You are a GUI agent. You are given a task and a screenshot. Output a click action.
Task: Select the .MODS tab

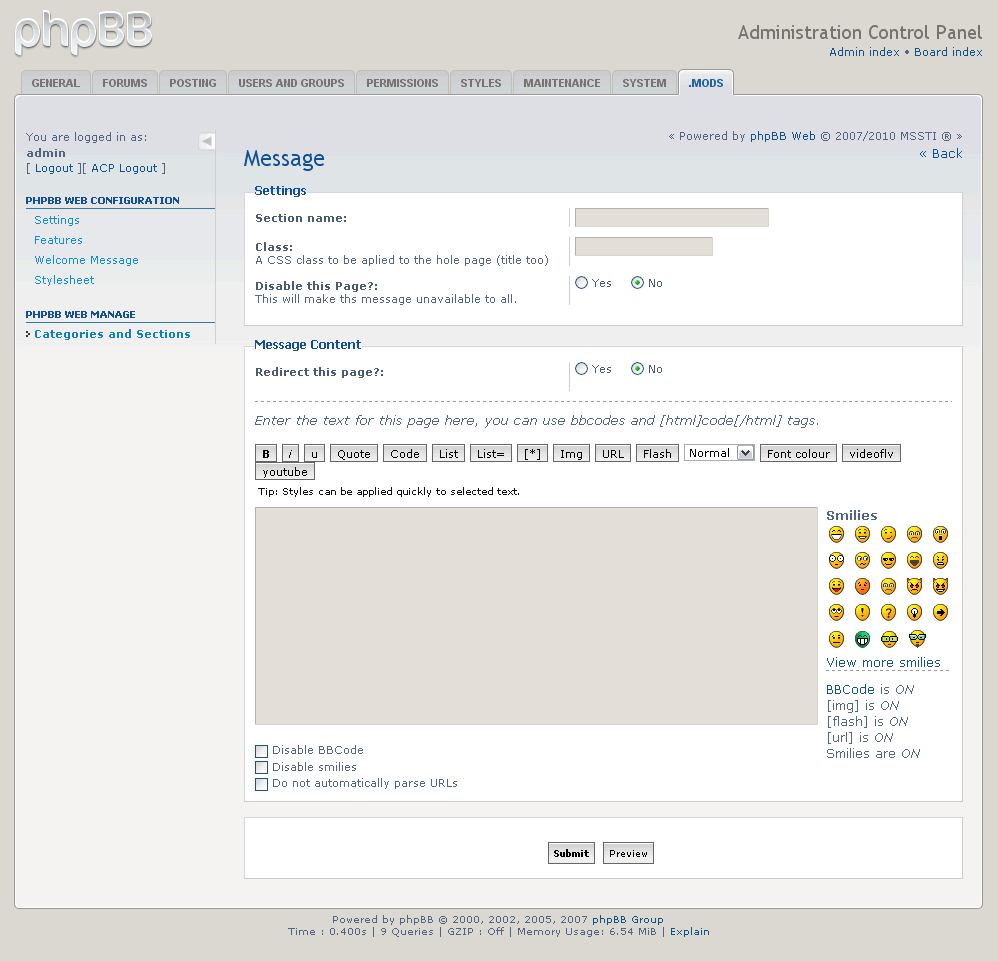point(706,83)
